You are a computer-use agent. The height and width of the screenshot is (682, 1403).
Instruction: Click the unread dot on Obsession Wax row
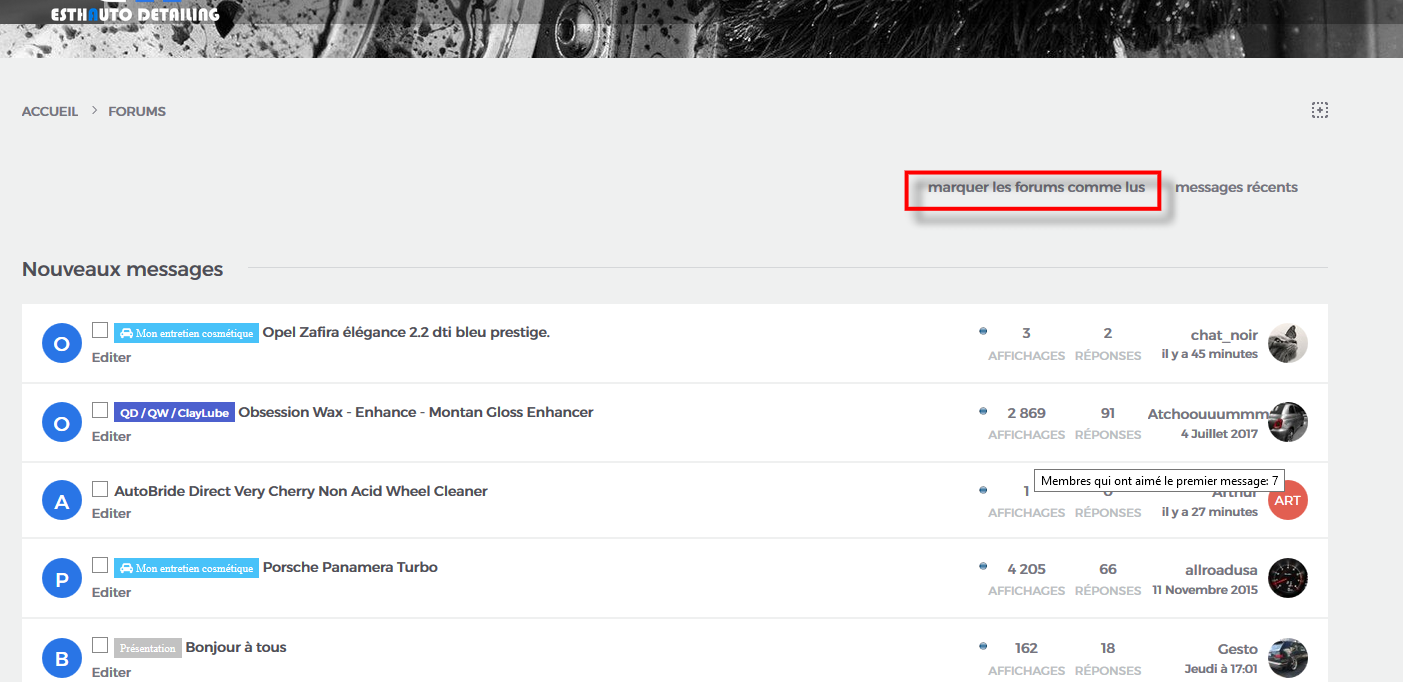(983, 411)
